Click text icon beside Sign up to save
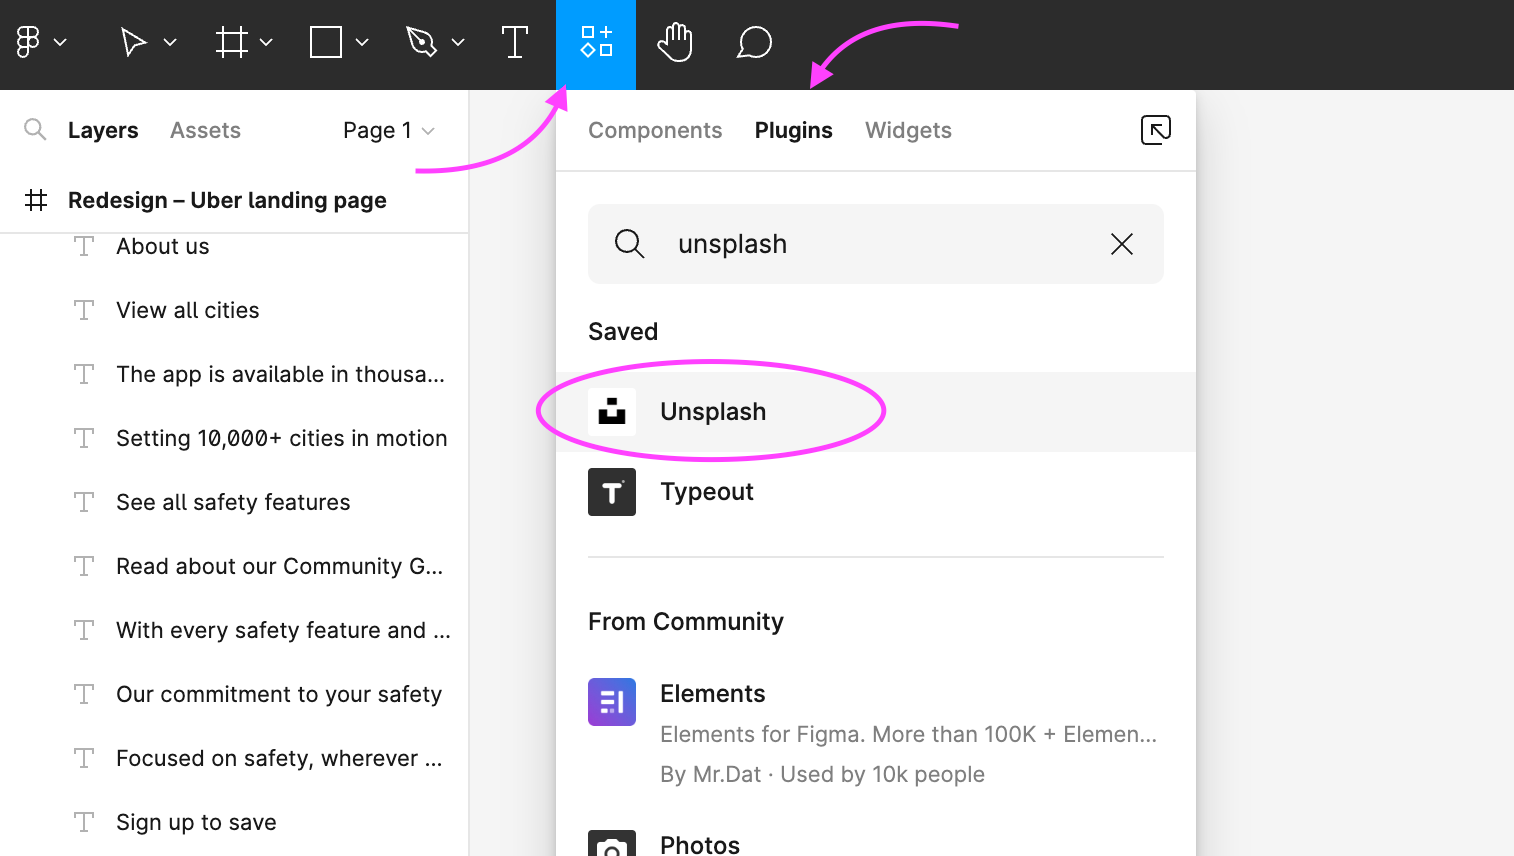1514x856 pixels. (x=84, y=822)
